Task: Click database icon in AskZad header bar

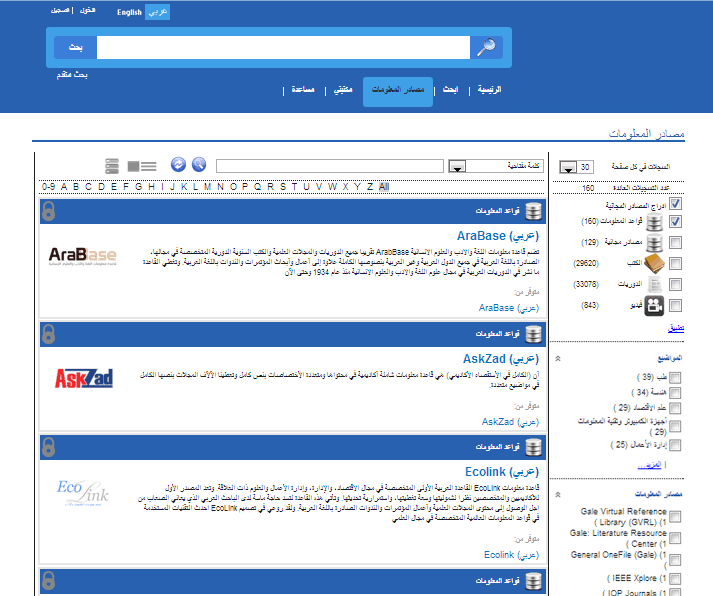Action: pos(533,334)
